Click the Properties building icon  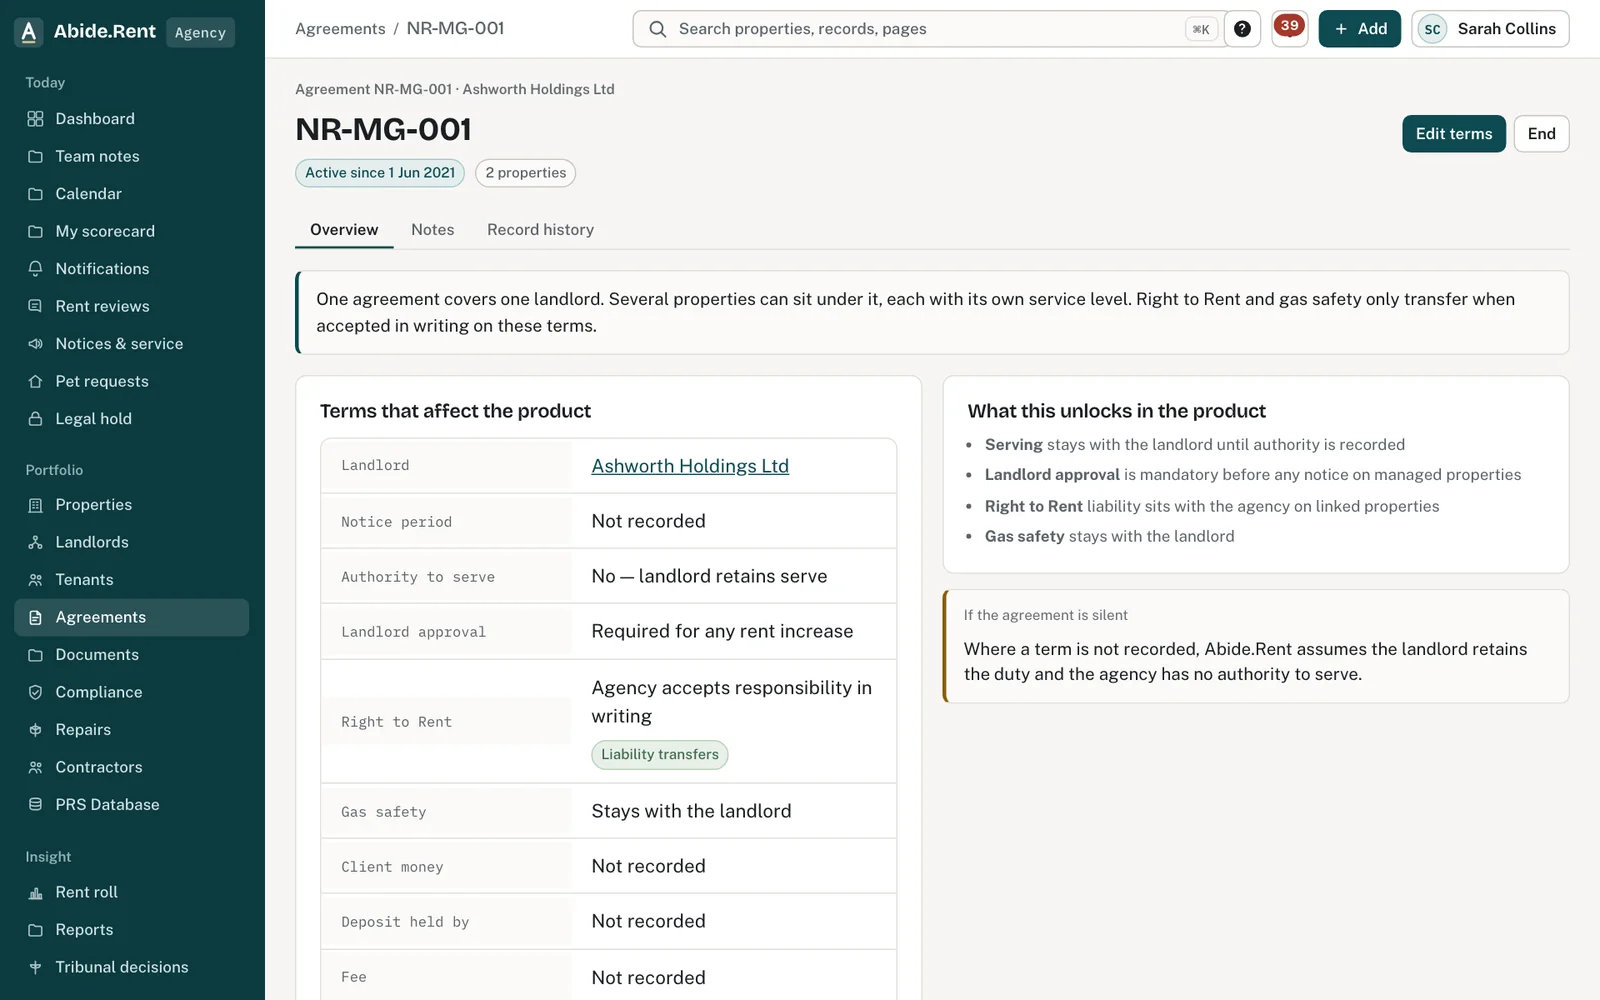coord(35,505)
